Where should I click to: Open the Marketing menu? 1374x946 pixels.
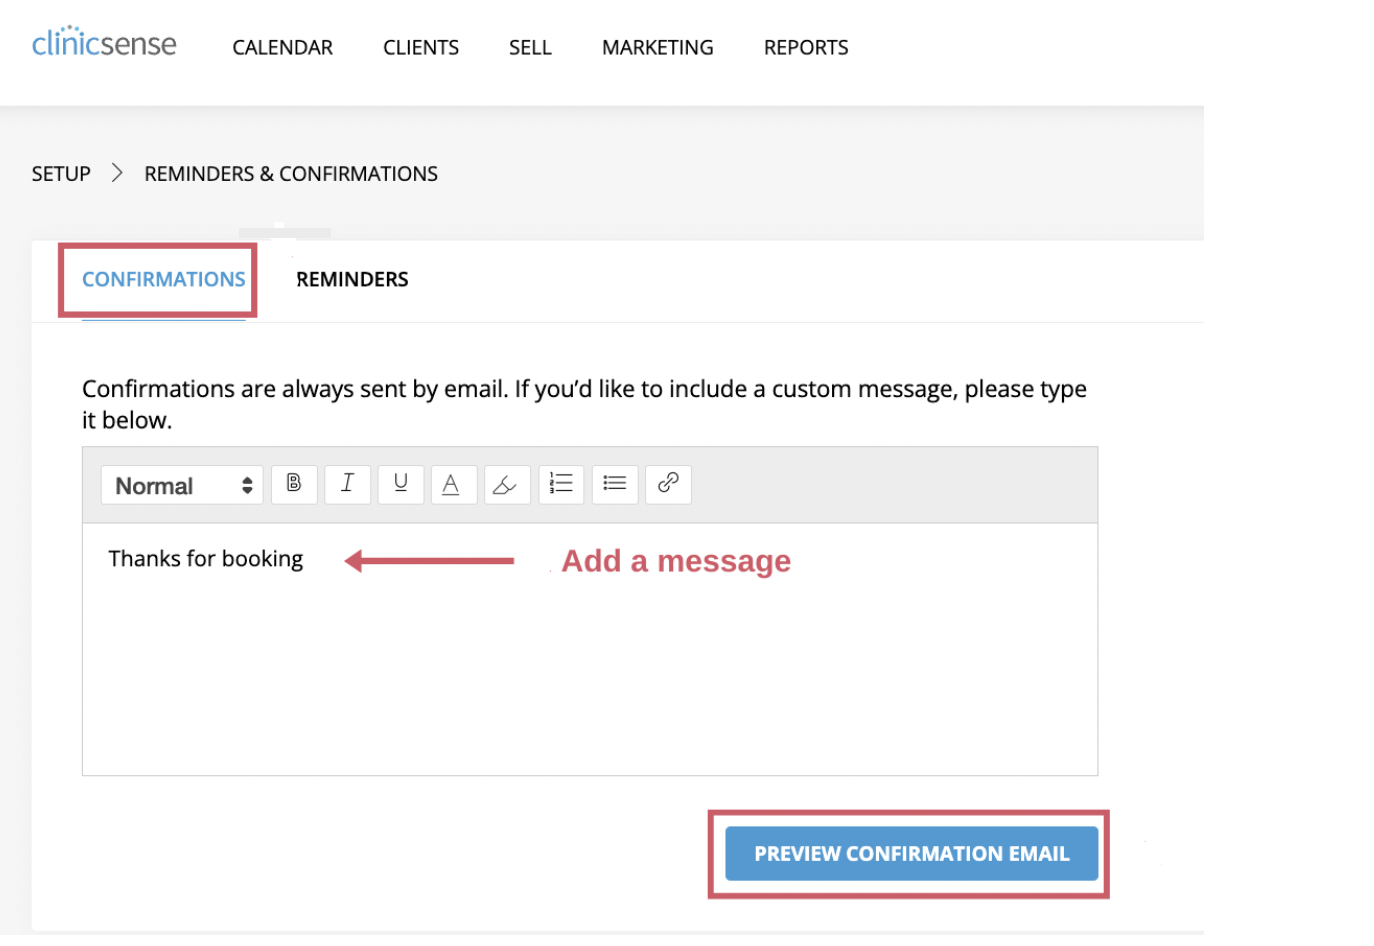click(x=658, y=47)
